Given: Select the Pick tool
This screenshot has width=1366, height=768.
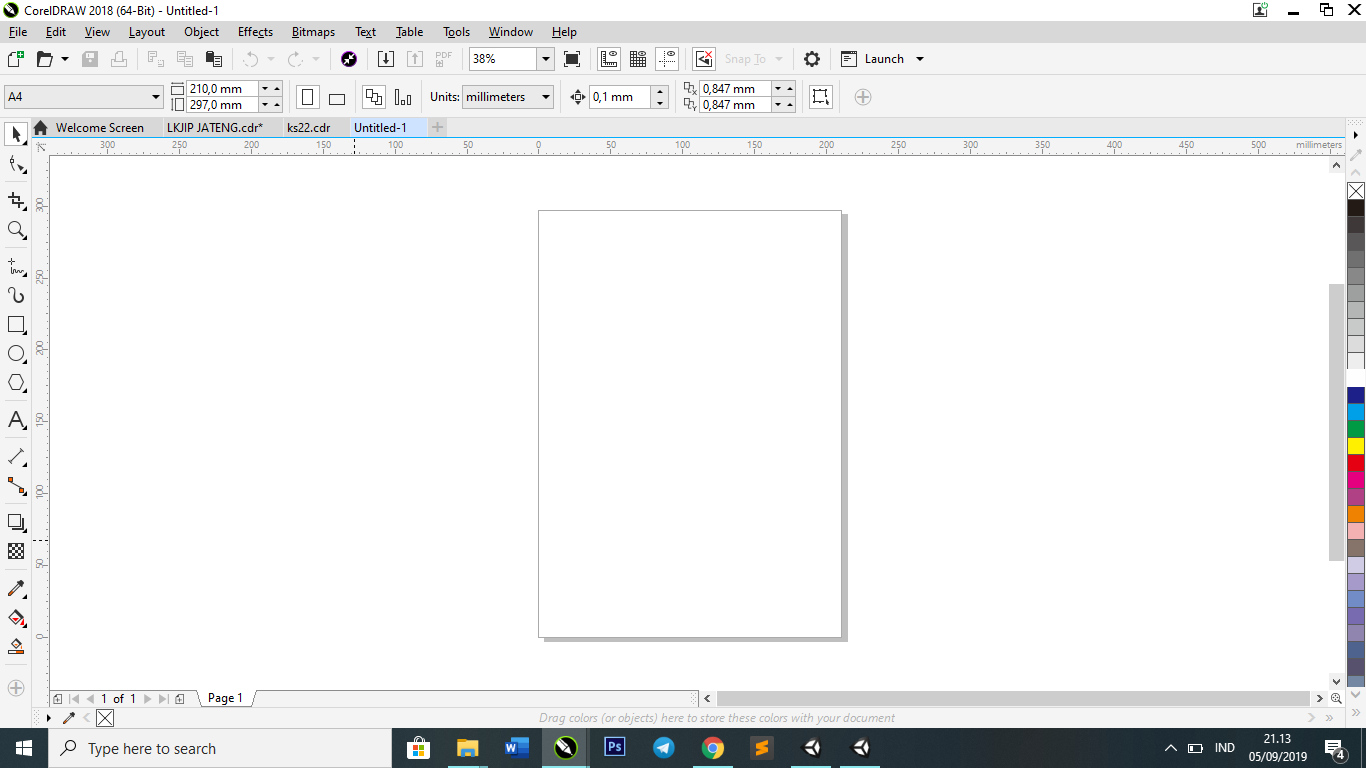Looking at the screenshot, I should click(x=16, y=134).
